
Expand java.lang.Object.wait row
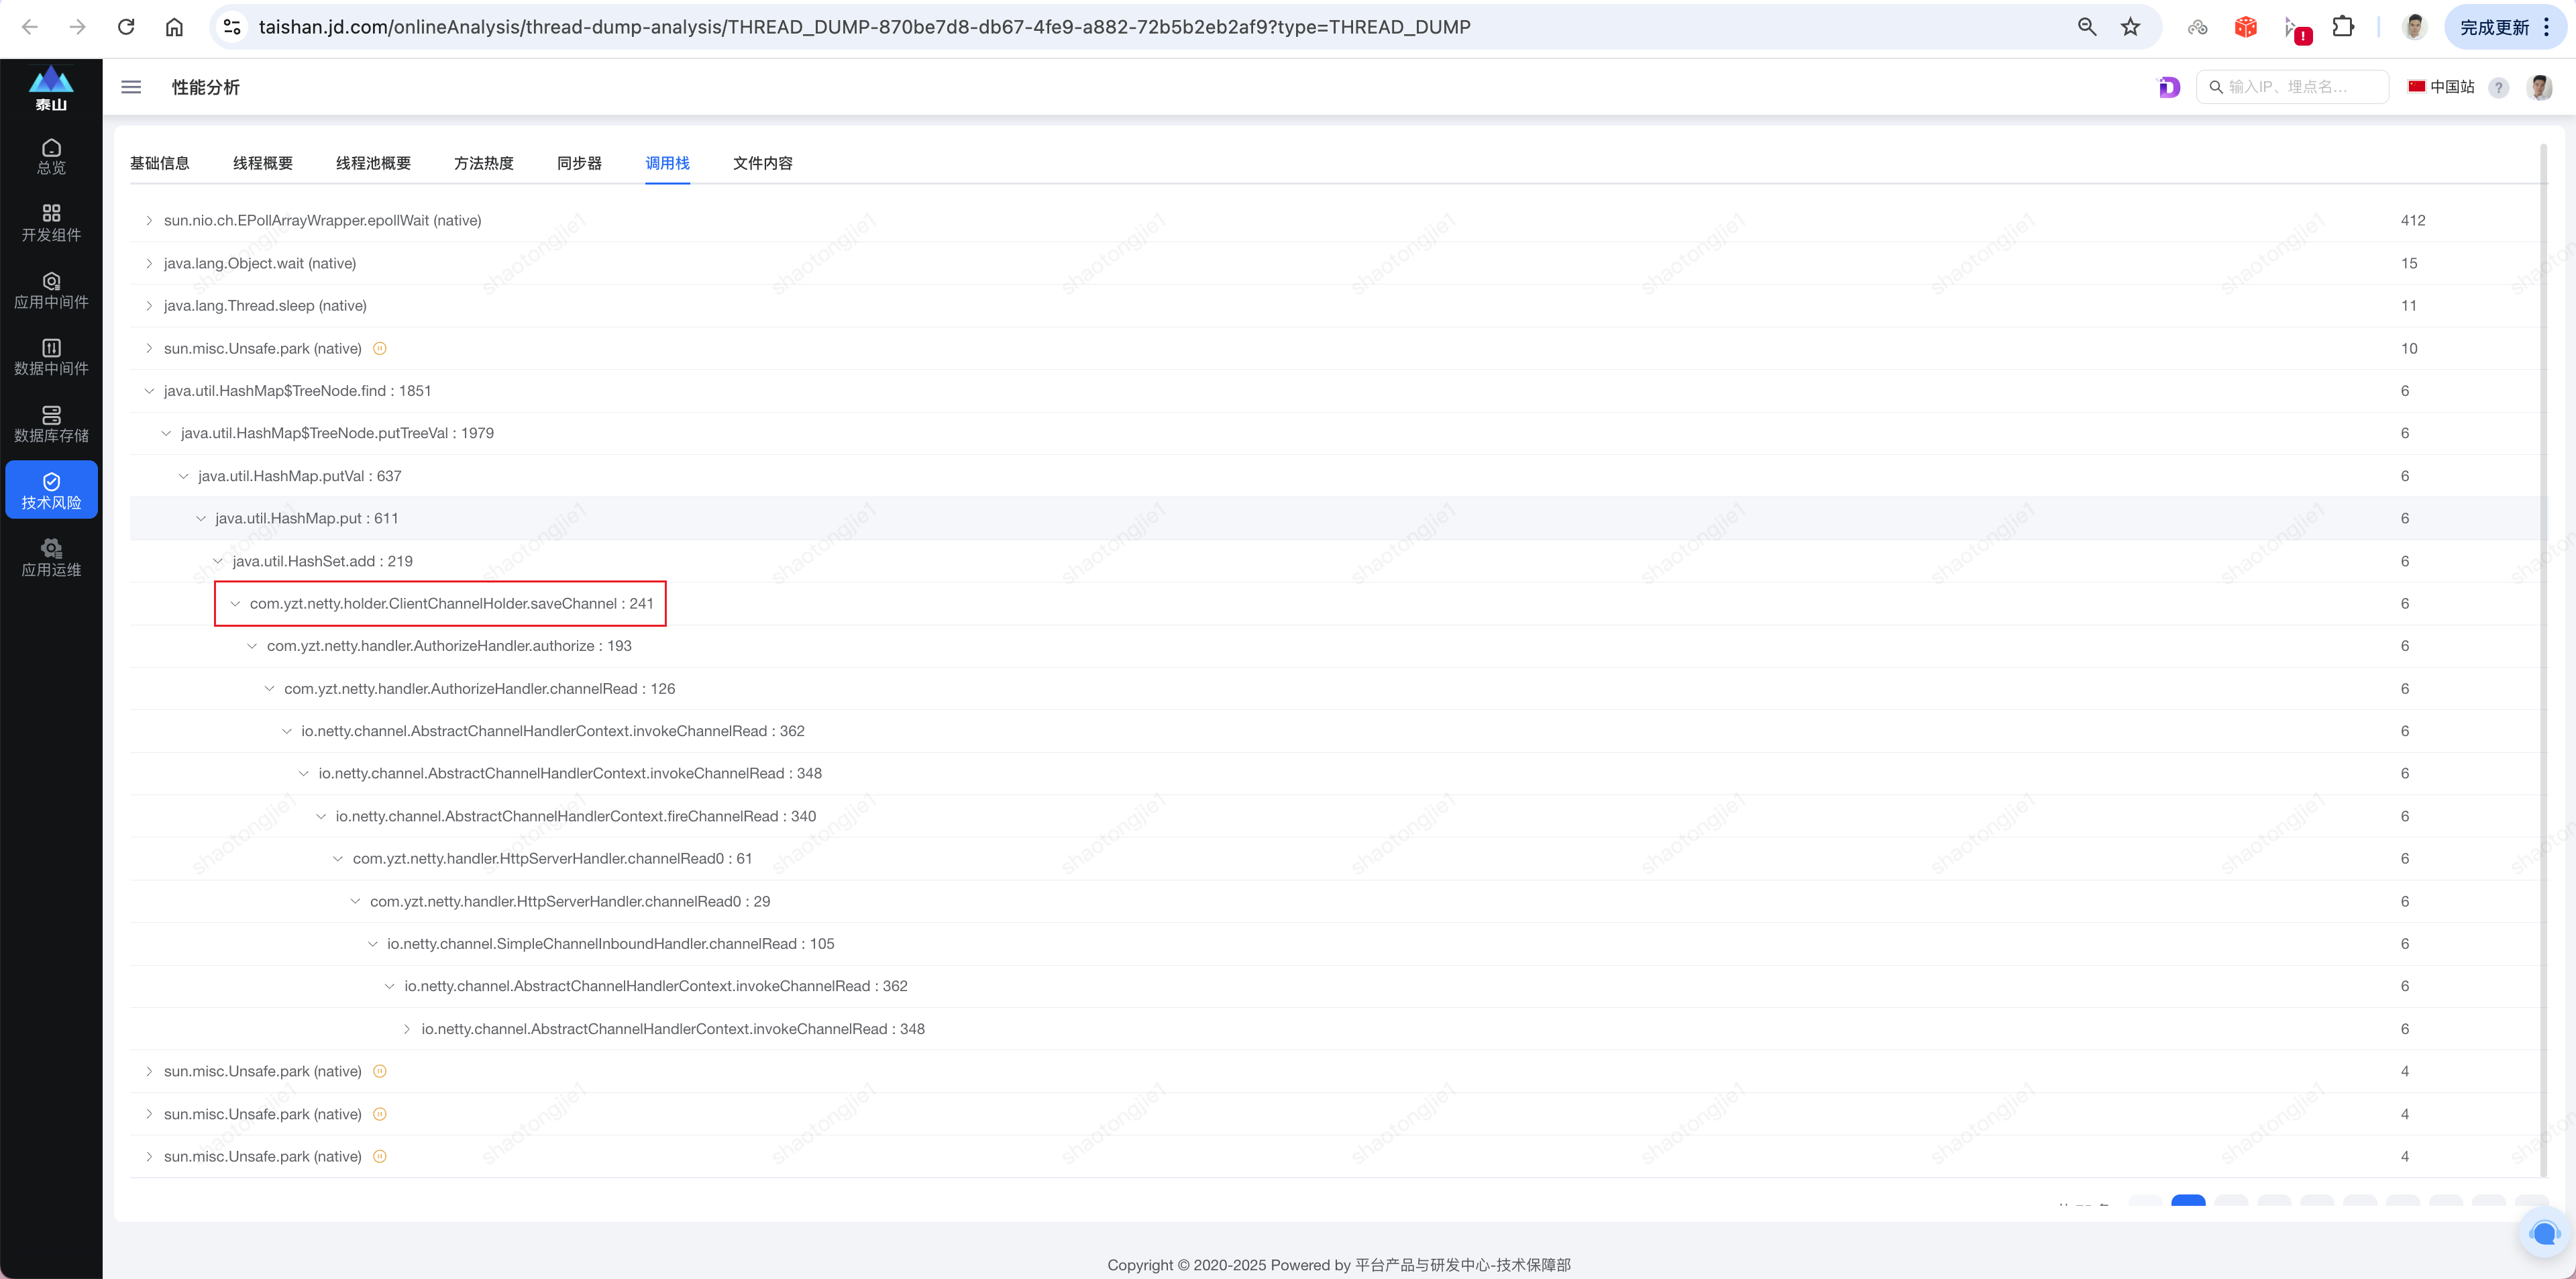coord(149,263)
